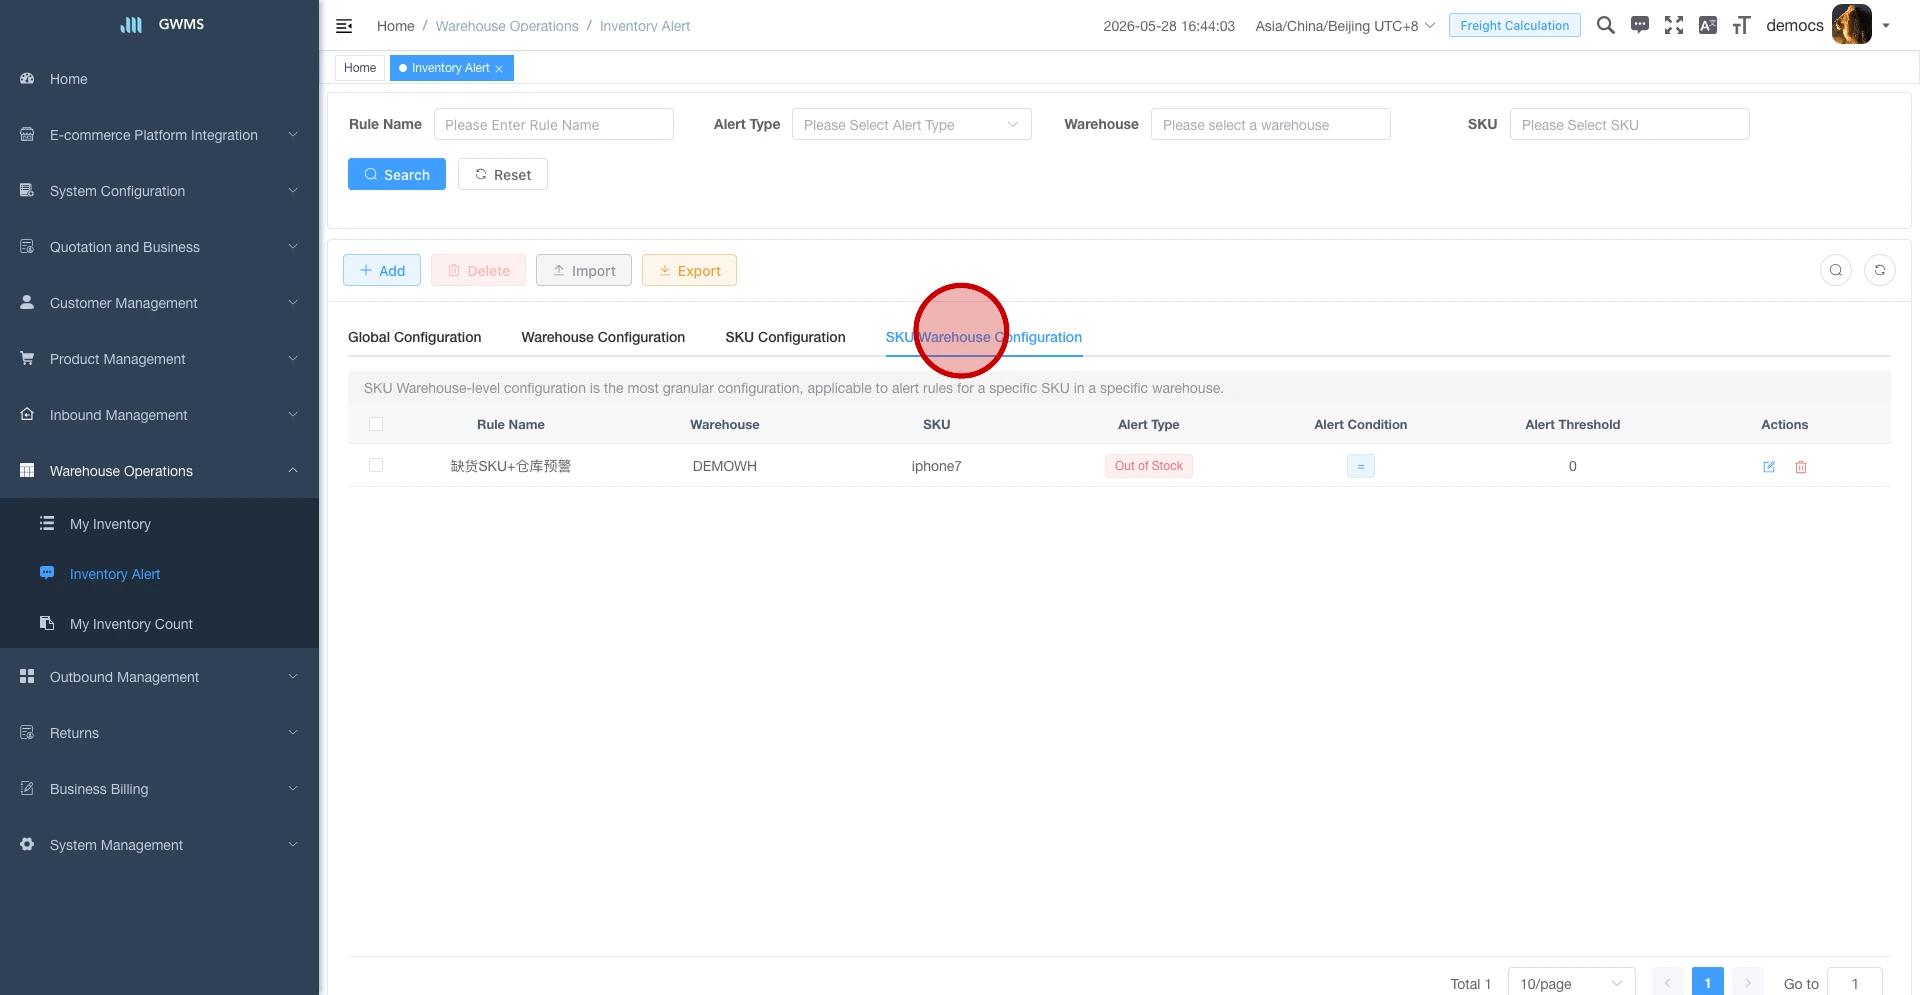Click the Reset button
The image size is (1920, 995).
pos(502,174)
